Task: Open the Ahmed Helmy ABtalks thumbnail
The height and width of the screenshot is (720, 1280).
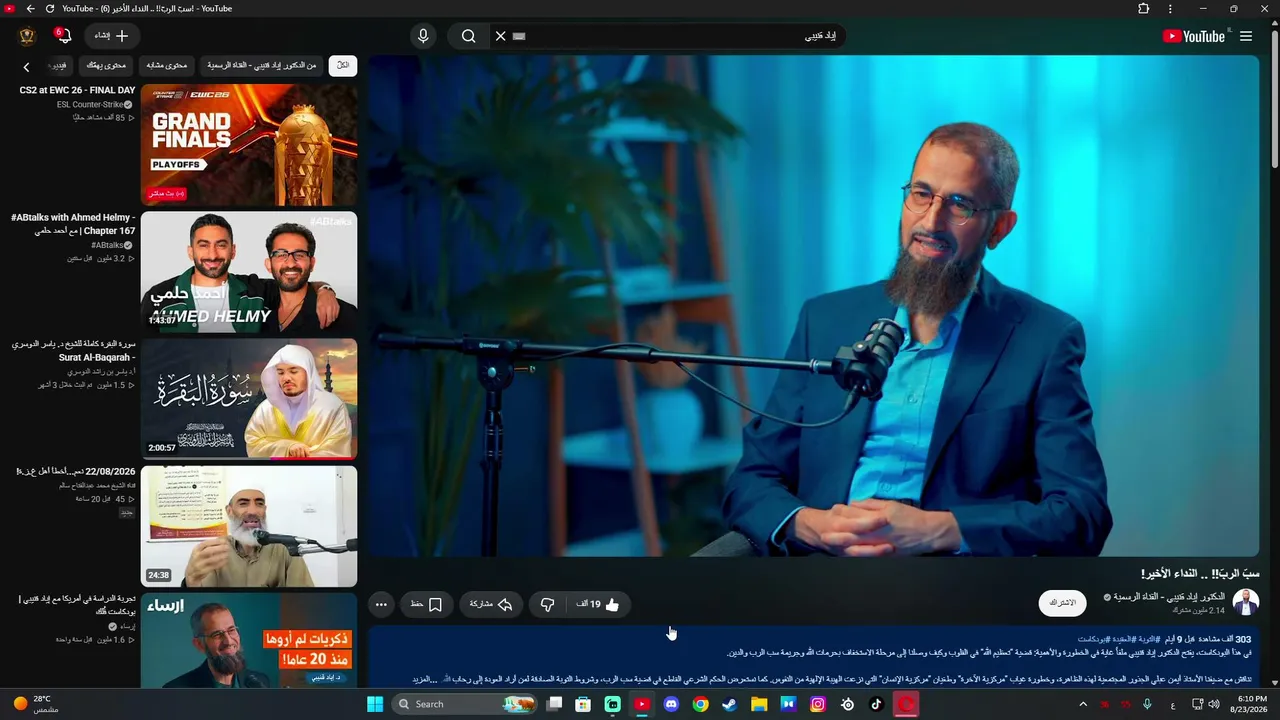Action: 249,272
